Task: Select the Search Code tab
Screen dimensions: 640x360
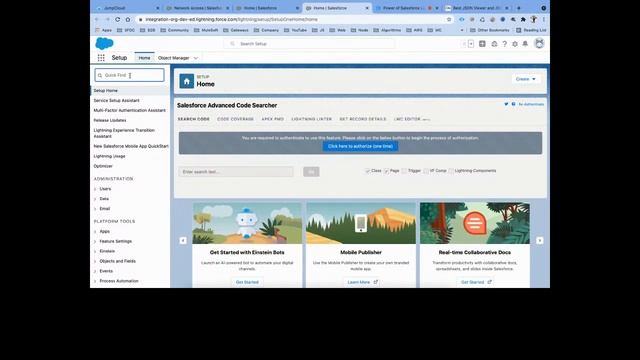Action: [193, 119]
